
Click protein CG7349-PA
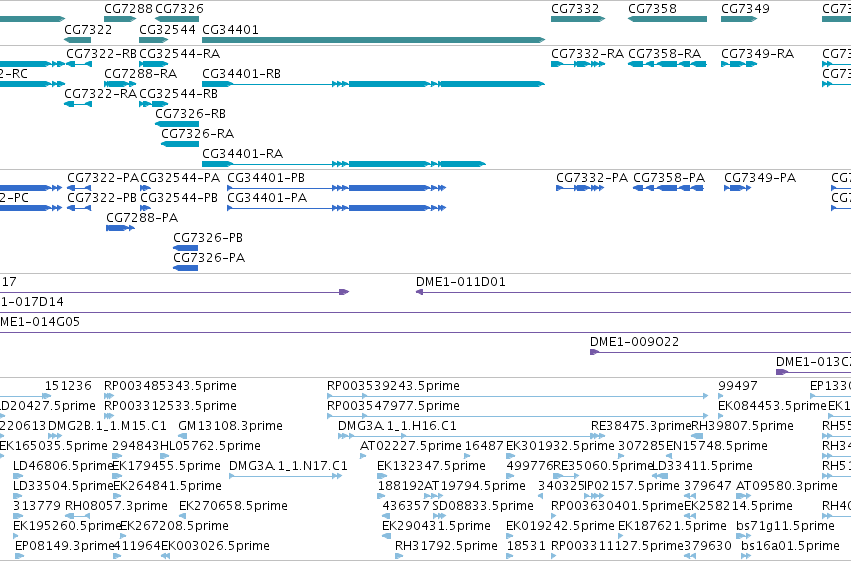tap(738, 188)
